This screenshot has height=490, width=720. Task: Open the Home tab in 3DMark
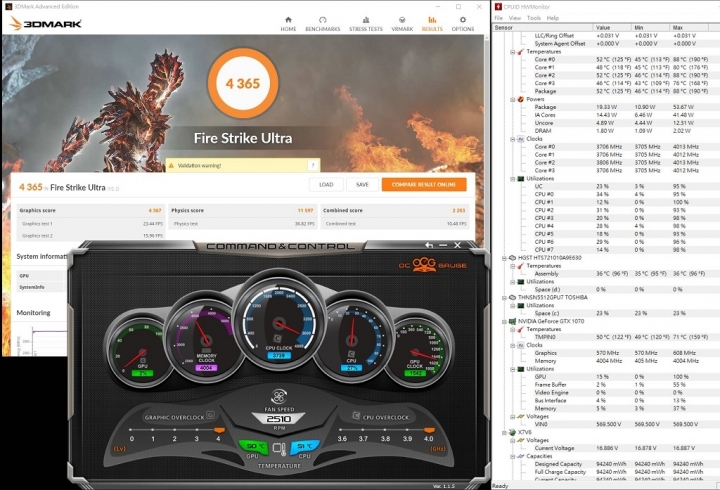click(x=288, y=24)
